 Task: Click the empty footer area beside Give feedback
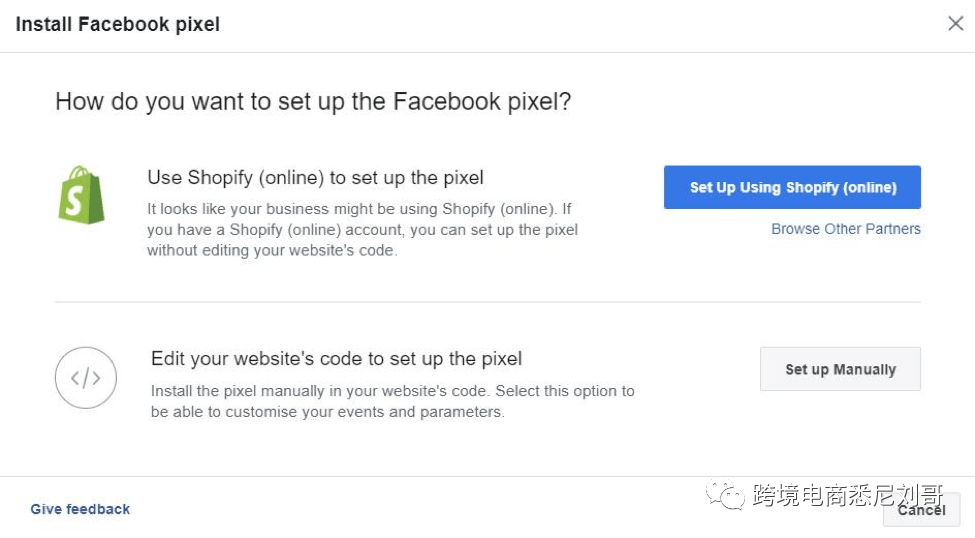click(x=410, y=509)
